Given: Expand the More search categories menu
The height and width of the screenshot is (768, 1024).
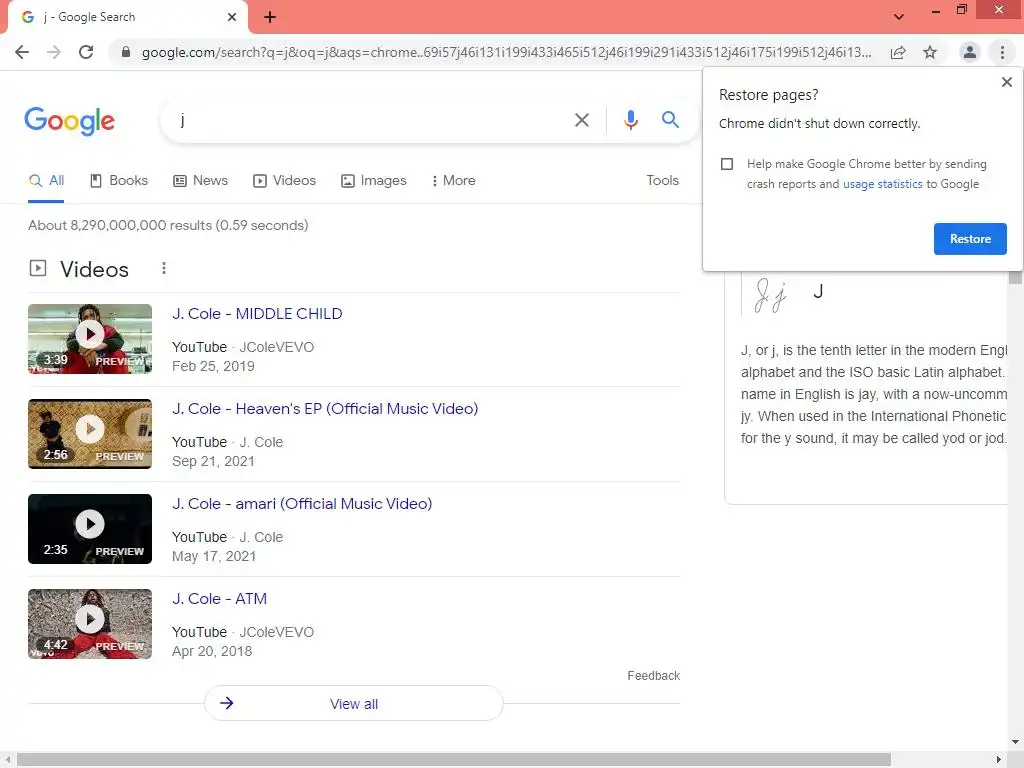Looking at the screenshot, I should [453, 180].
